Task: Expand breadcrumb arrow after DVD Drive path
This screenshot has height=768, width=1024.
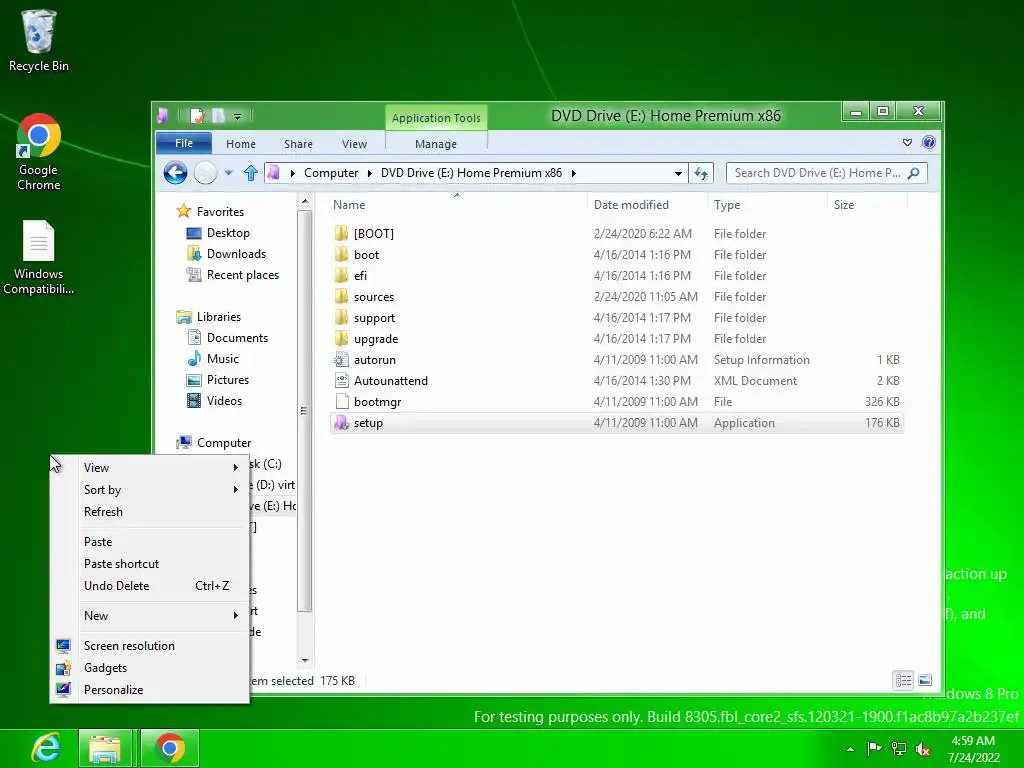Action: point(573,173)
